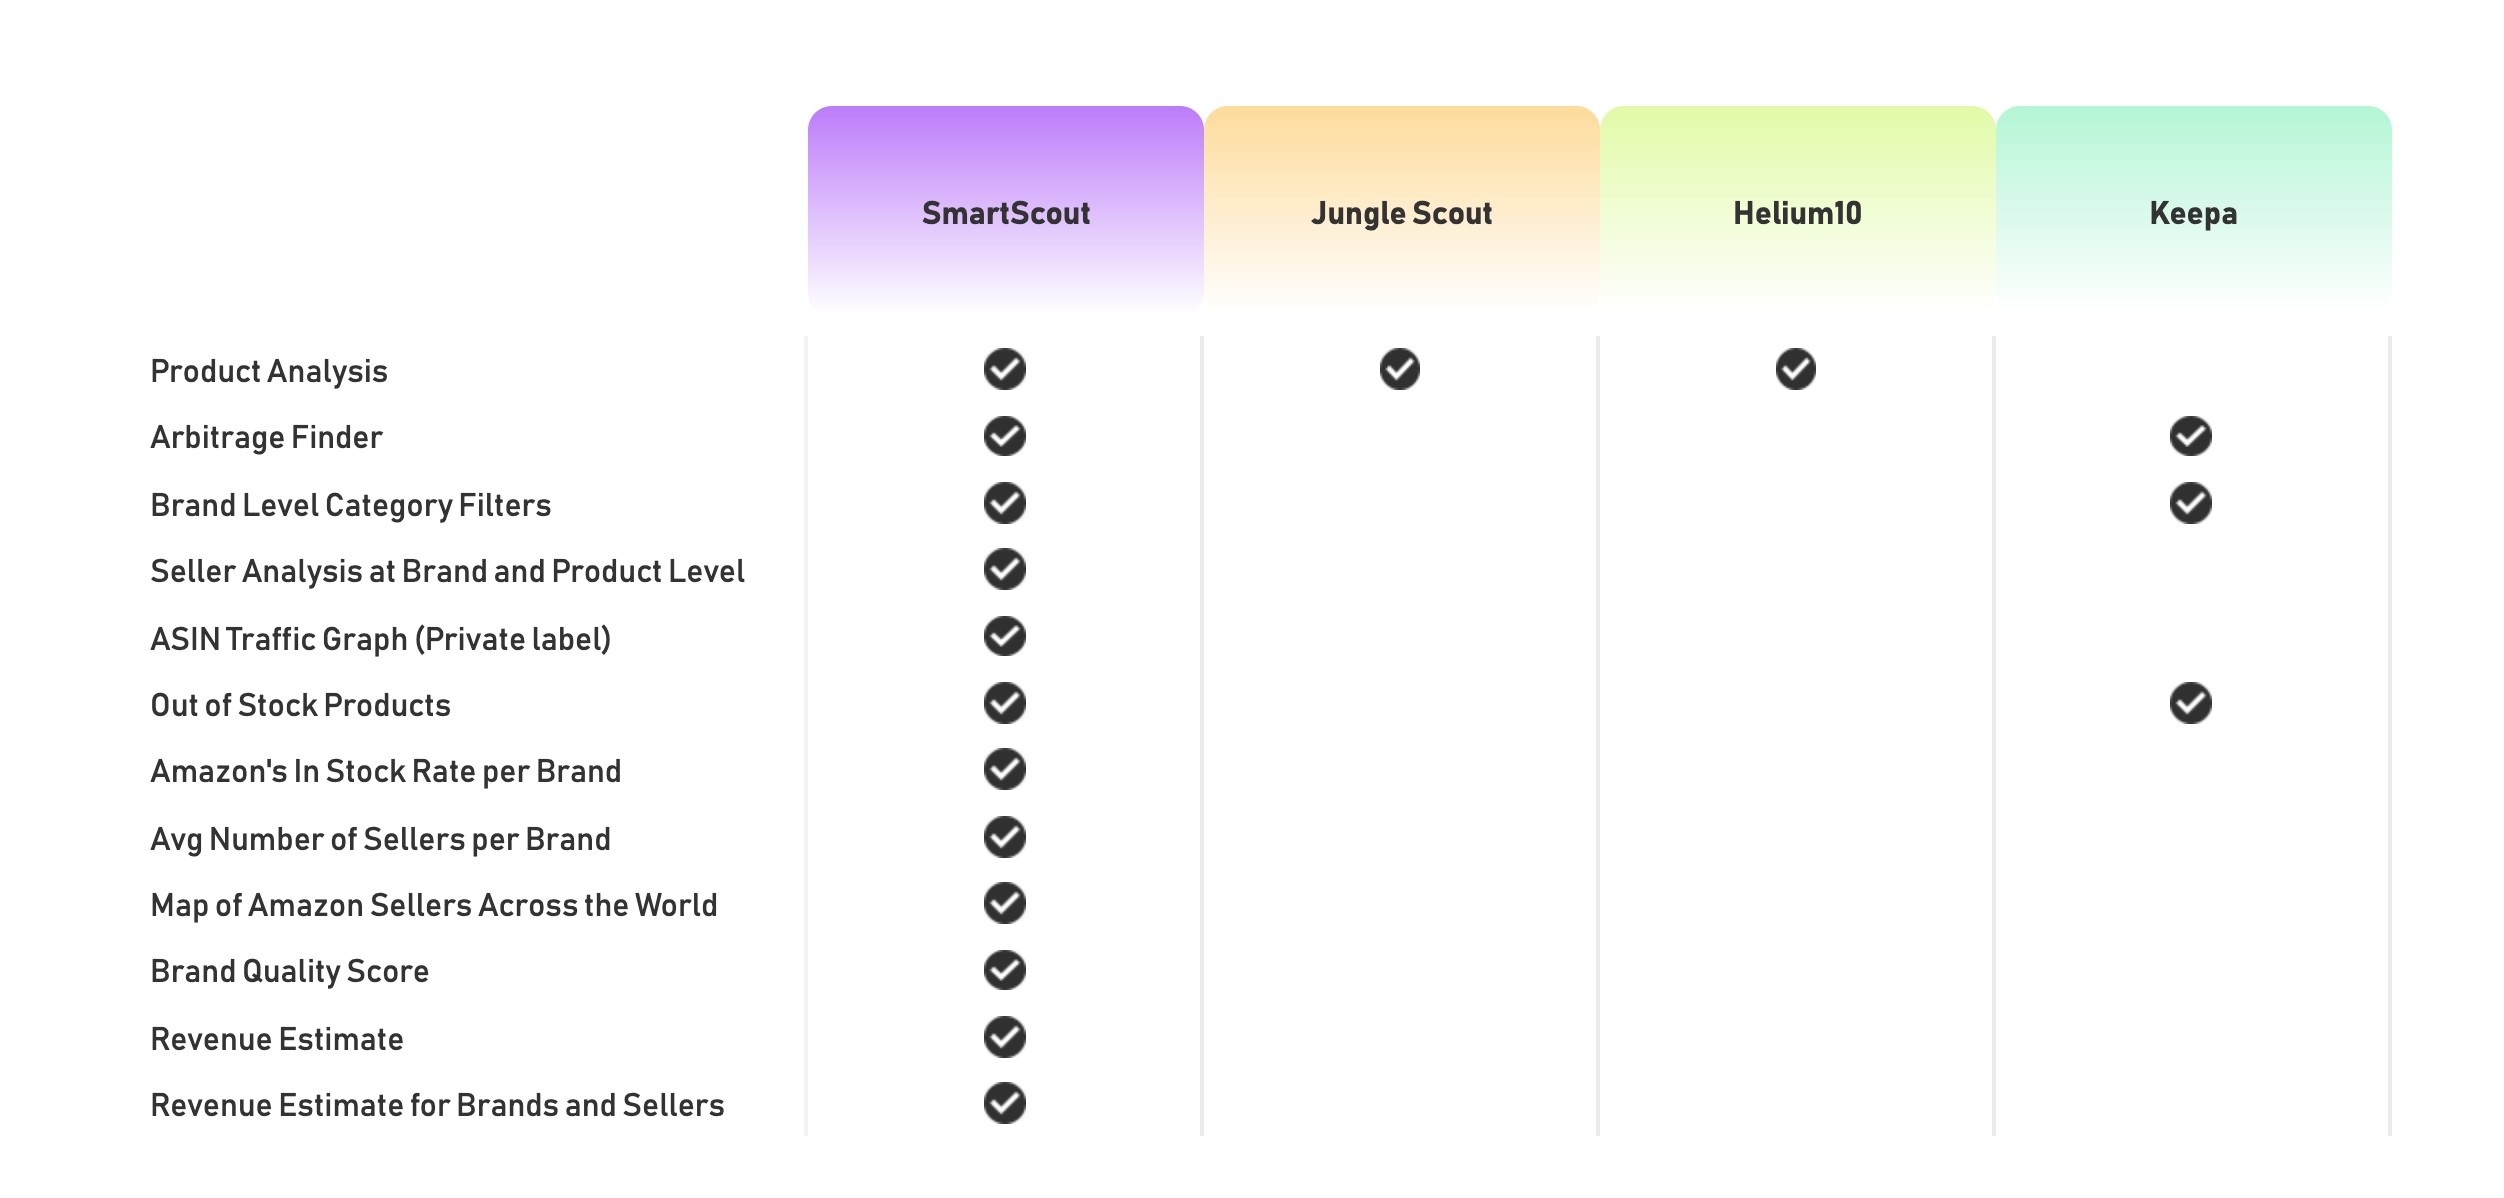Click SmartScout's Revenue Estimate checkmark

coord(1004,1037)
